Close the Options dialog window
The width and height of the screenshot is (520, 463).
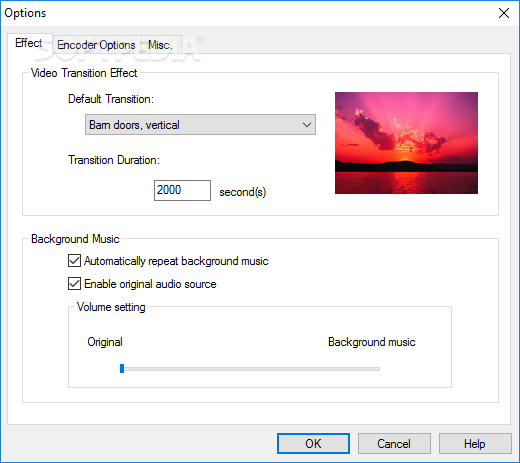click(x=504, y=13)
